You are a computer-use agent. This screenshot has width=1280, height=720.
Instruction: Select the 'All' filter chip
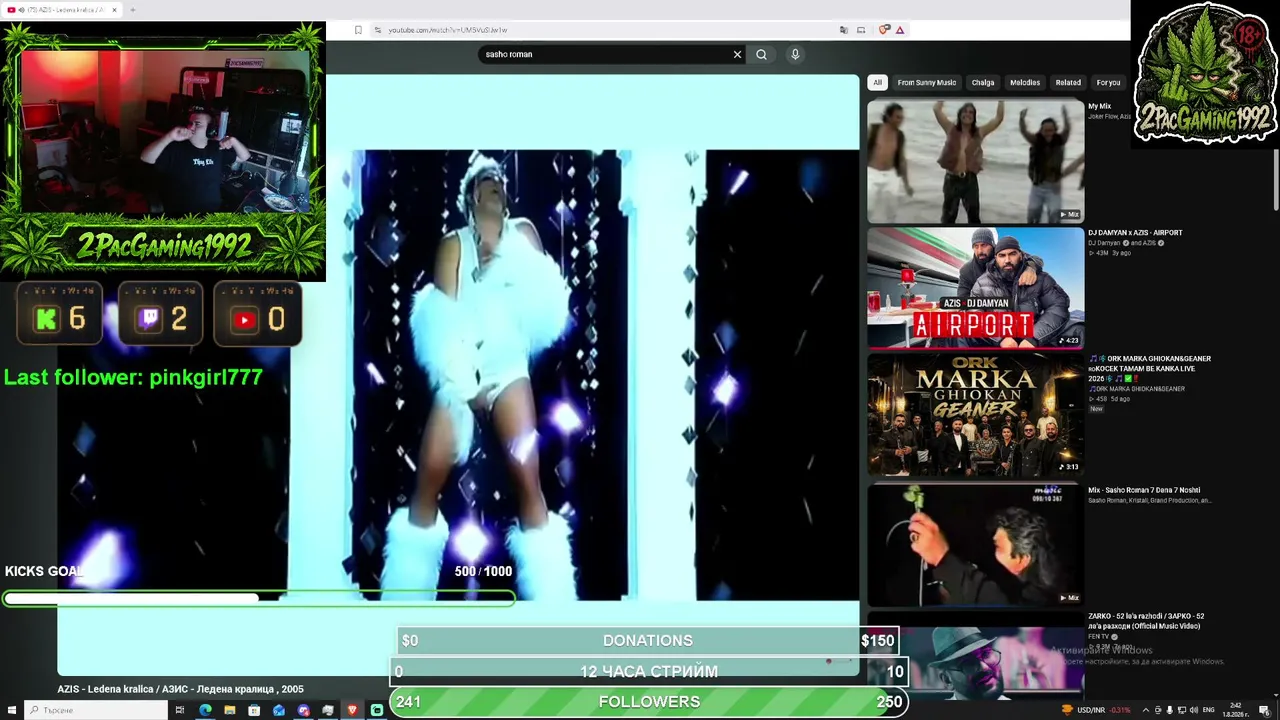[877, 83]
